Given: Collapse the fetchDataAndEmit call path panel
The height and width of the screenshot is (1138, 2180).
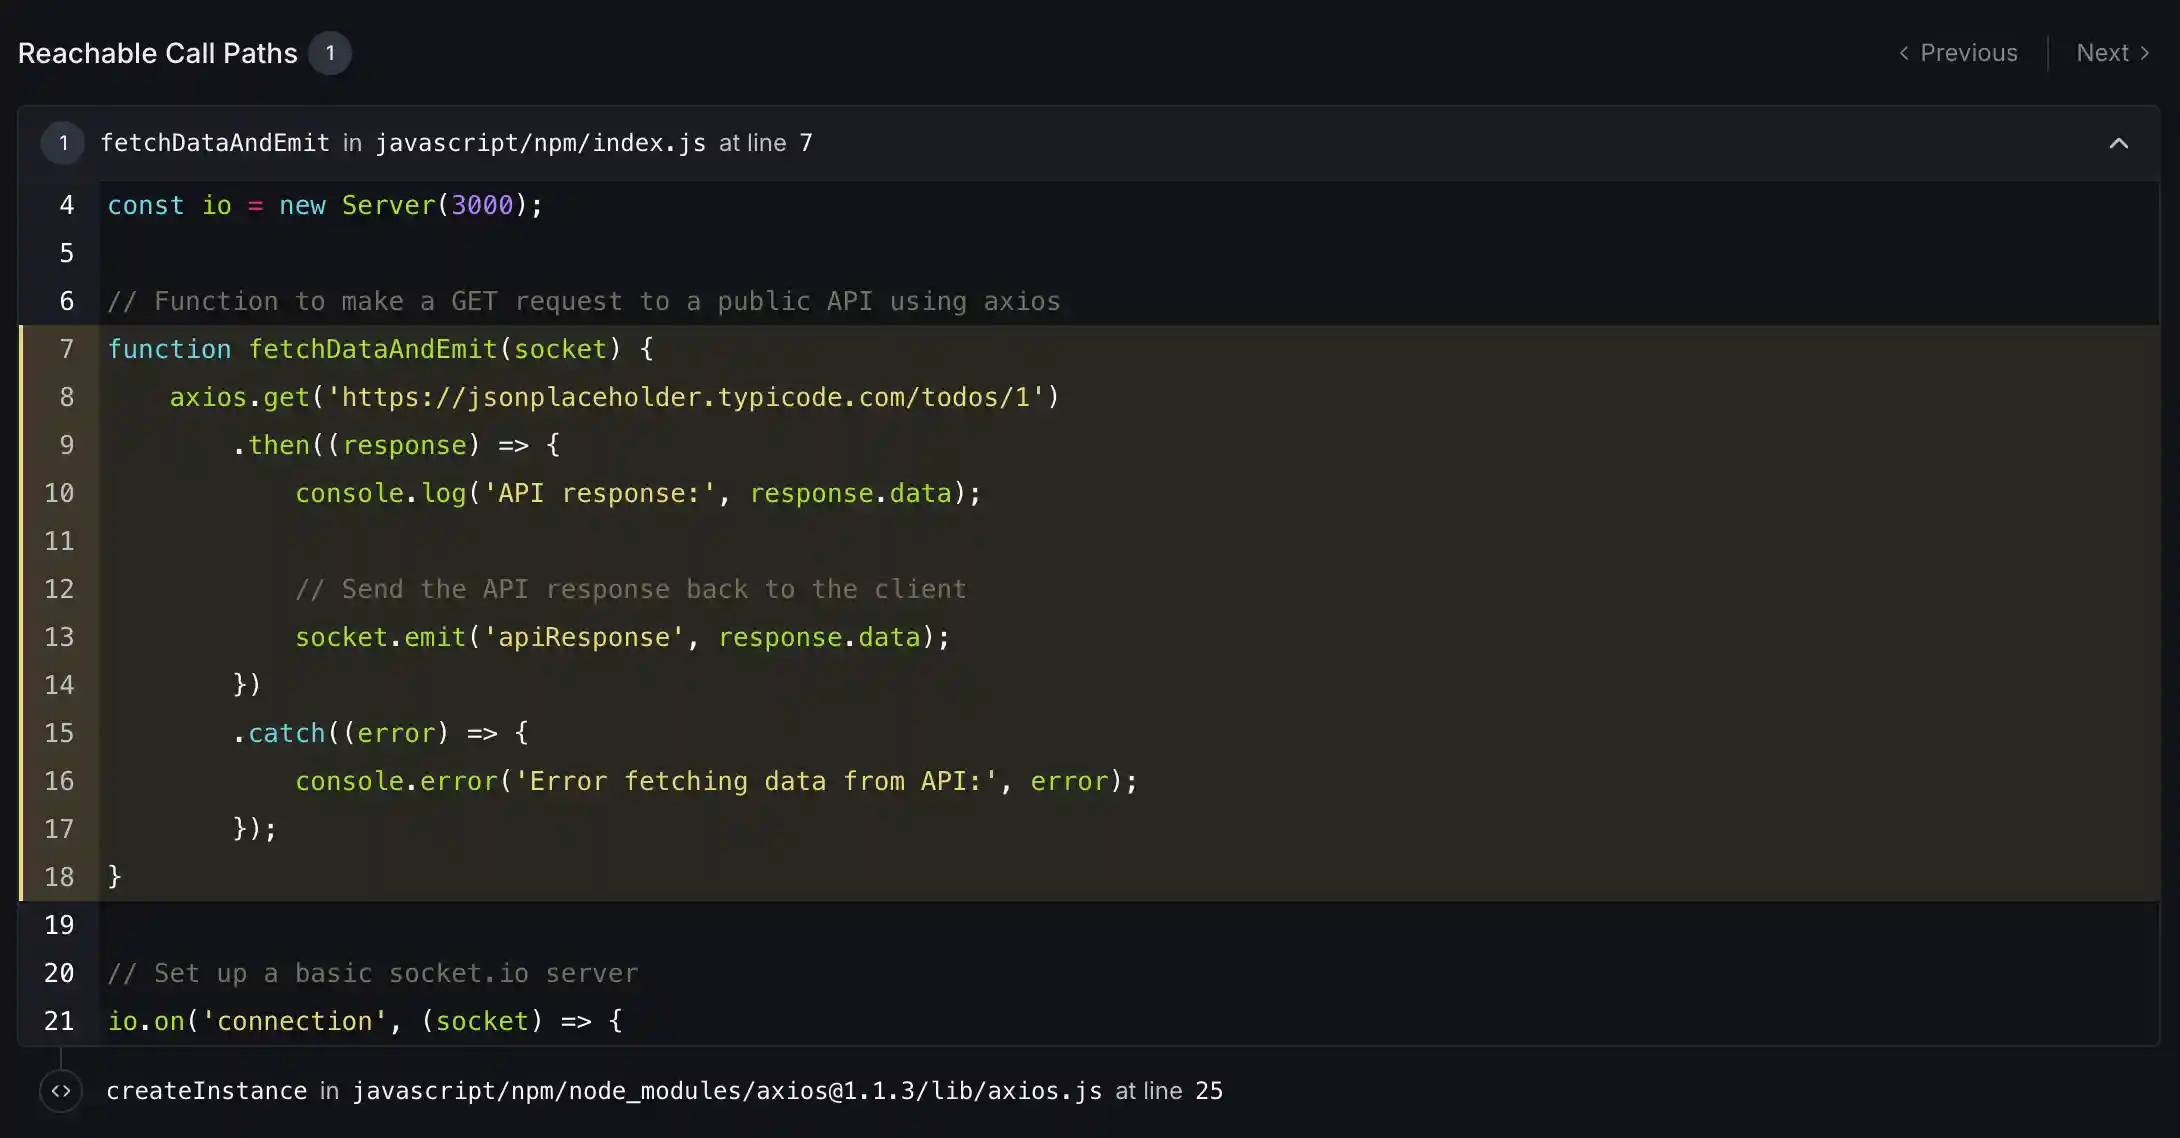Looking at the screenshot, I should click(x=2118, y=143).
